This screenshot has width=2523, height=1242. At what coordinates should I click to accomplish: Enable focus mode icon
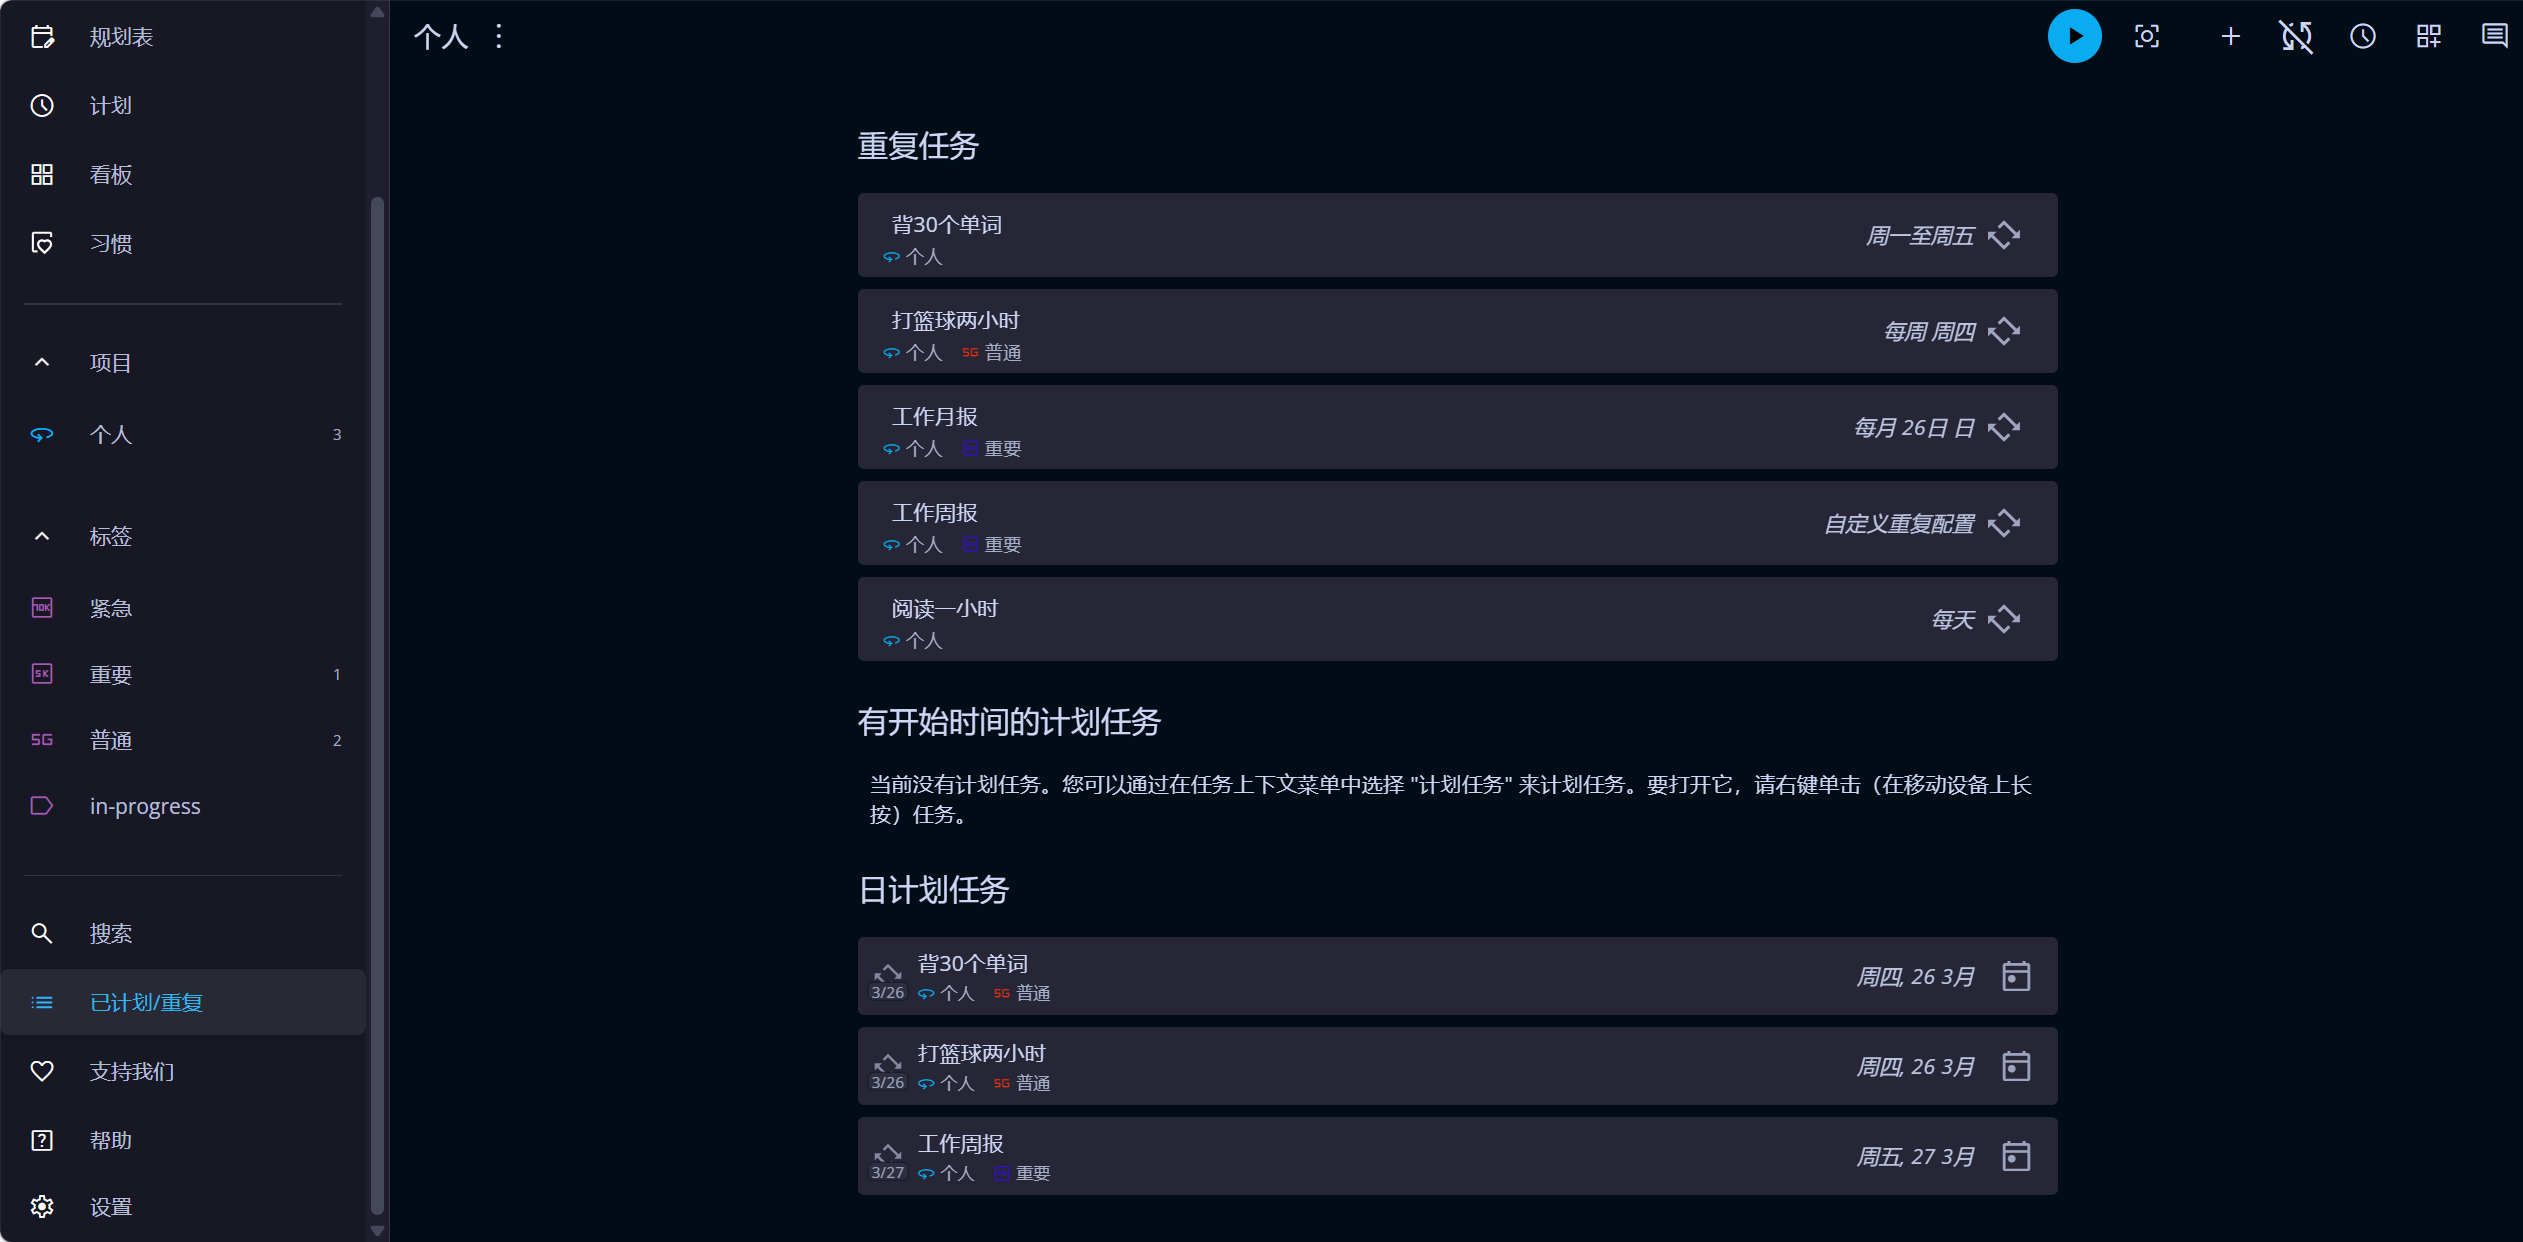(x=2147, y=37)
